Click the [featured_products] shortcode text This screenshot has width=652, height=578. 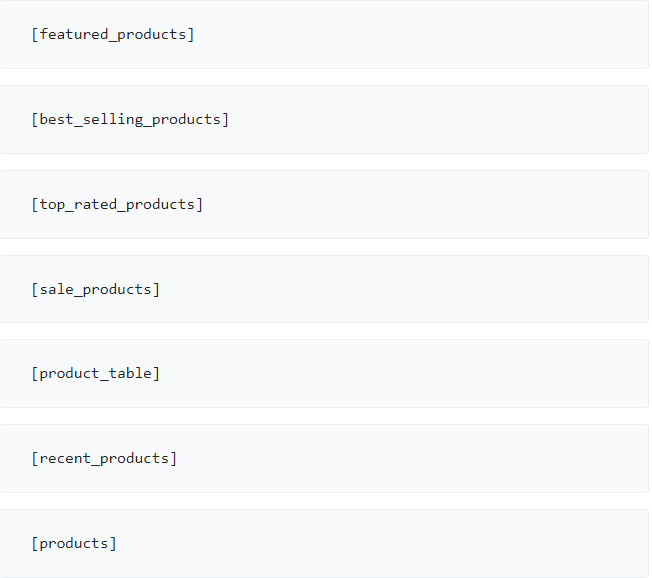tap(113, 34)
